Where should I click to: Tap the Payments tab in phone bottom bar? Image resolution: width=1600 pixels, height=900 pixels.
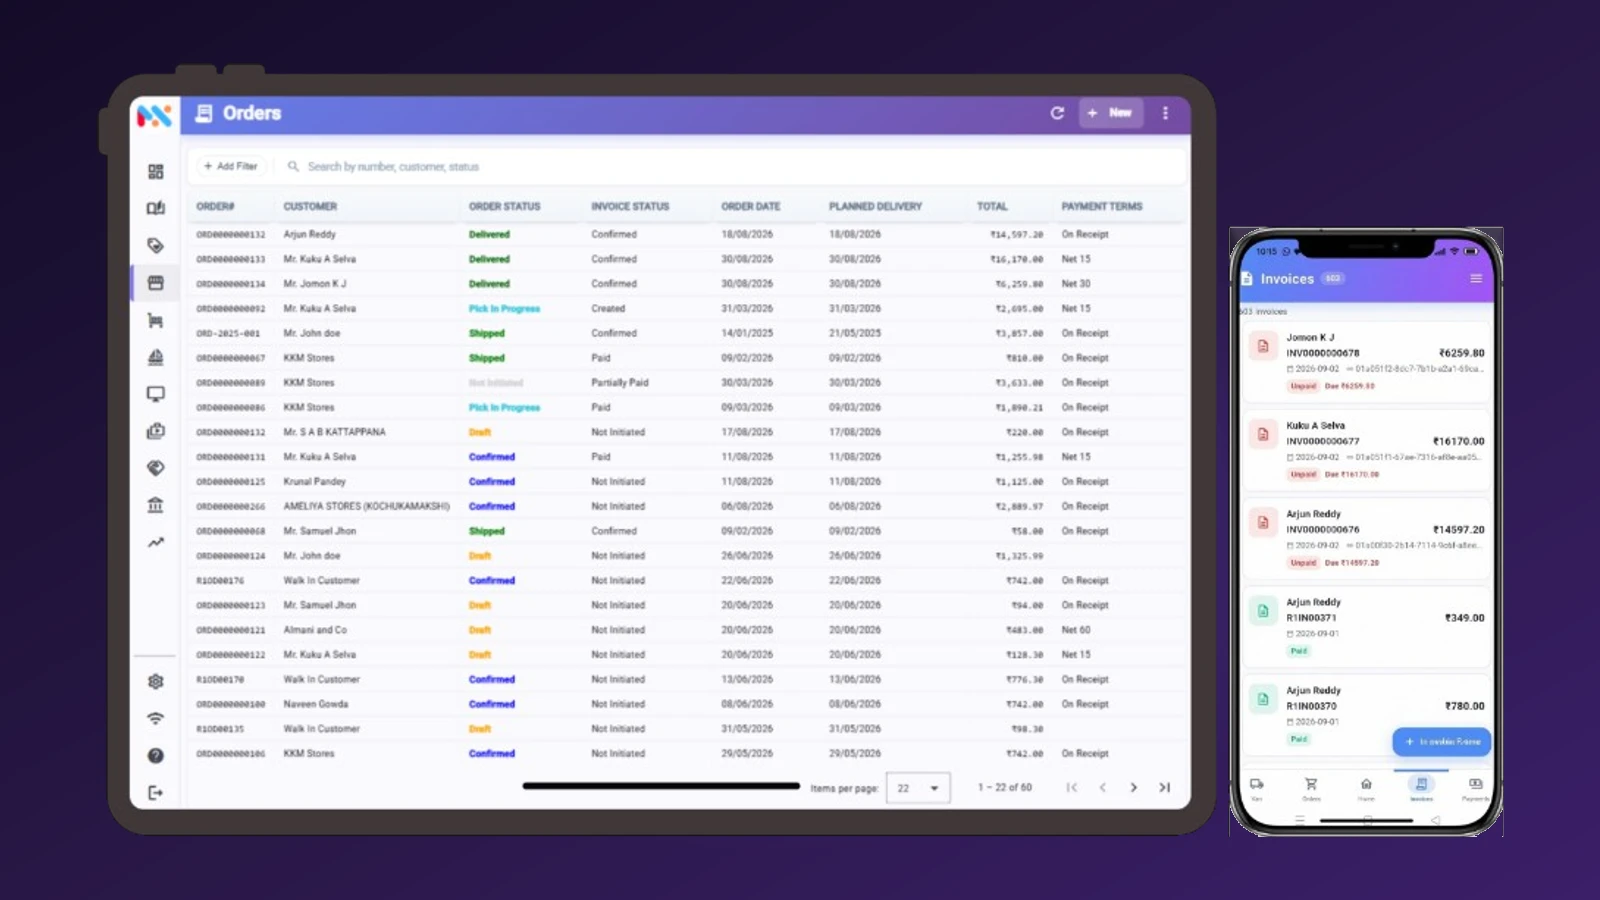(x=1475, y=788)
